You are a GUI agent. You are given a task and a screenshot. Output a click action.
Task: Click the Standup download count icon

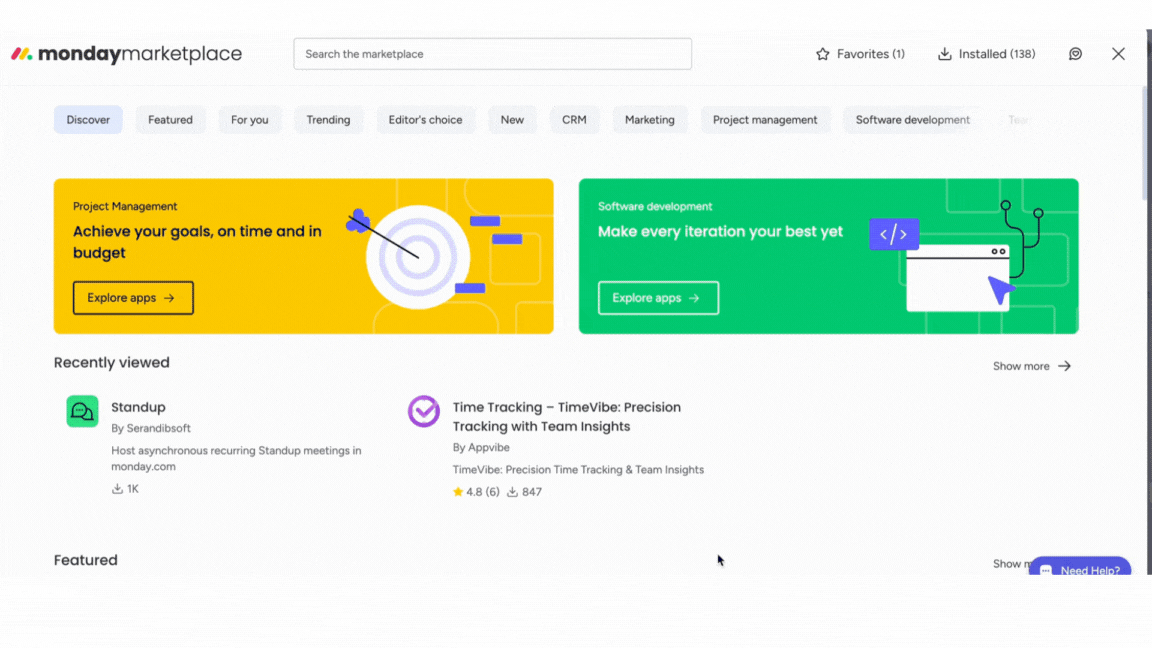pos(118,489)
